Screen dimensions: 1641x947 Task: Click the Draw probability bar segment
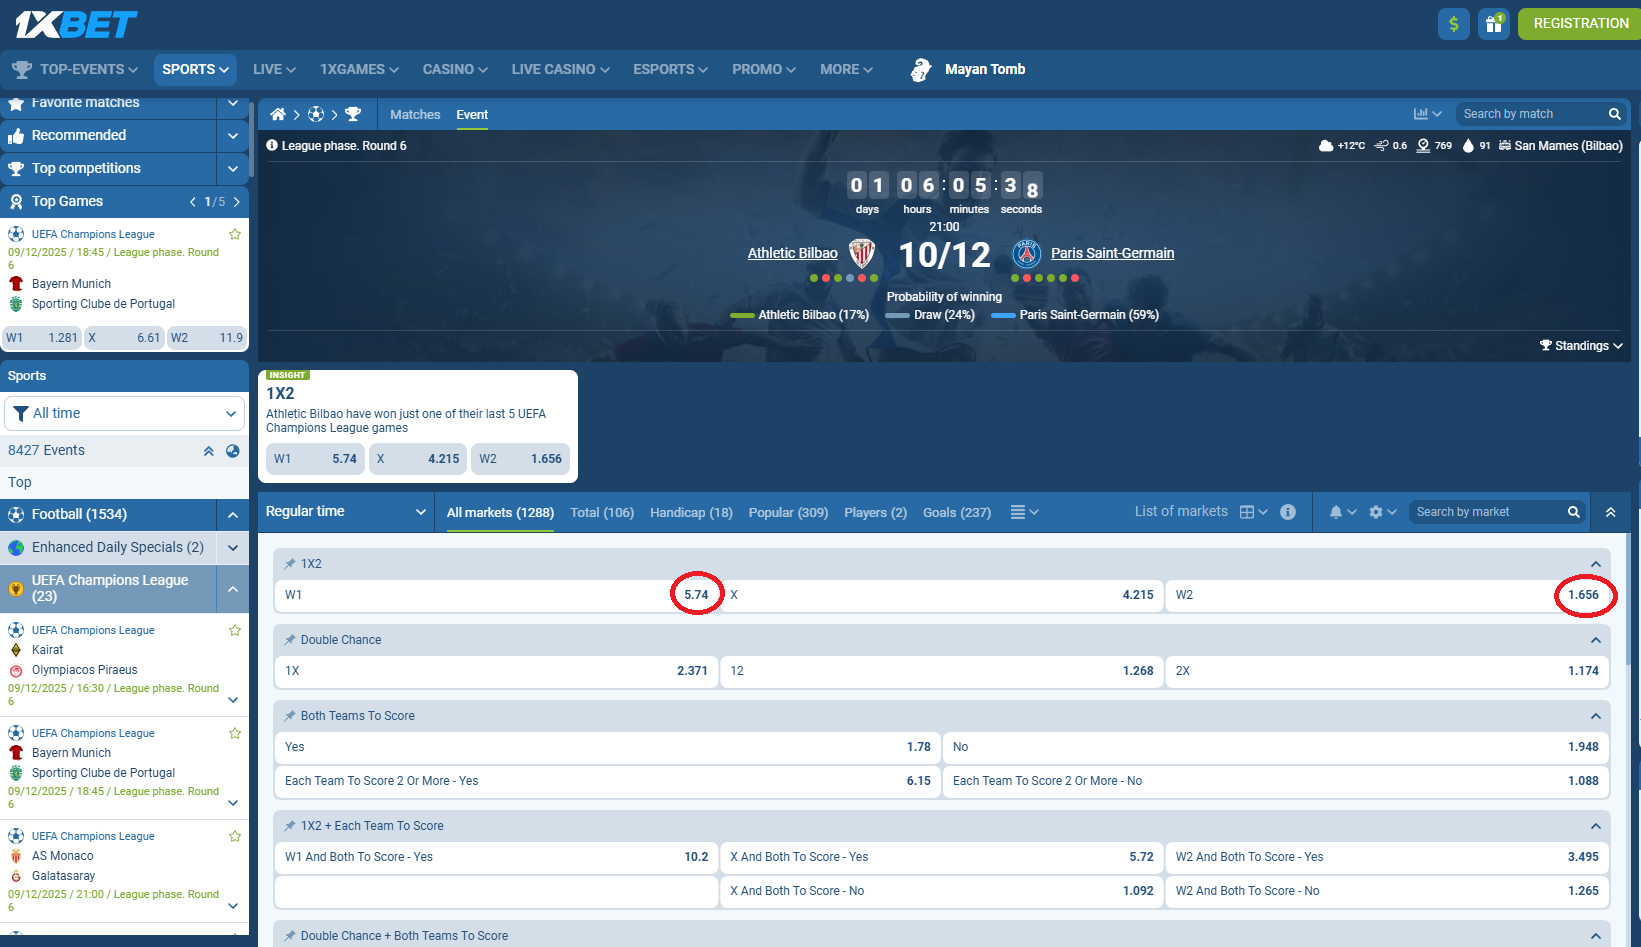click(x=895, y=314)
